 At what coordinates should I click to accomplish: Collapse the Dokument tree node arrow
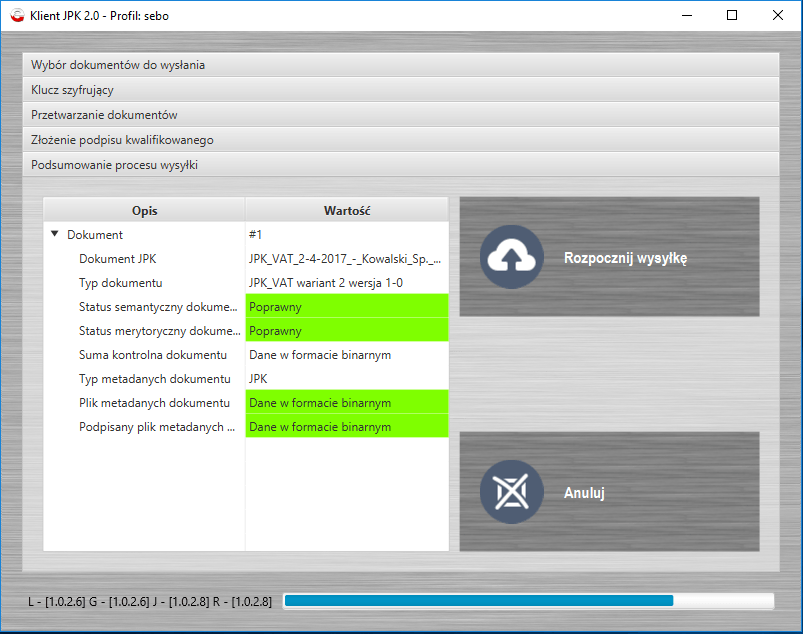click(54, 235)
